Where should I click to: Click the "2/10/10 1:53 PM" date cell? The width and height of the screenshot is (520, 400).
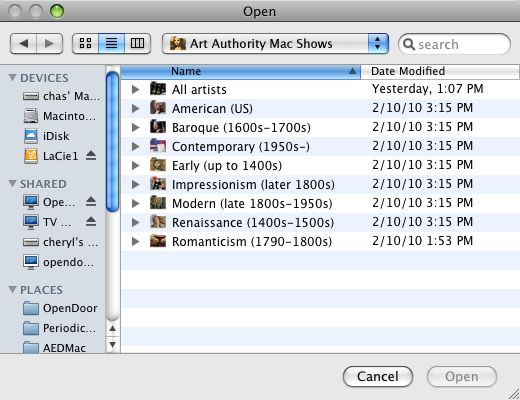click(x=422, y=241)
